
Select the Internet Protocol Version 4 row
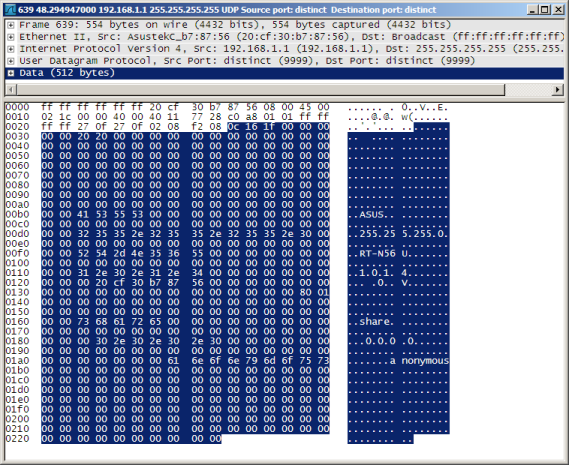(x=291, y=49)
